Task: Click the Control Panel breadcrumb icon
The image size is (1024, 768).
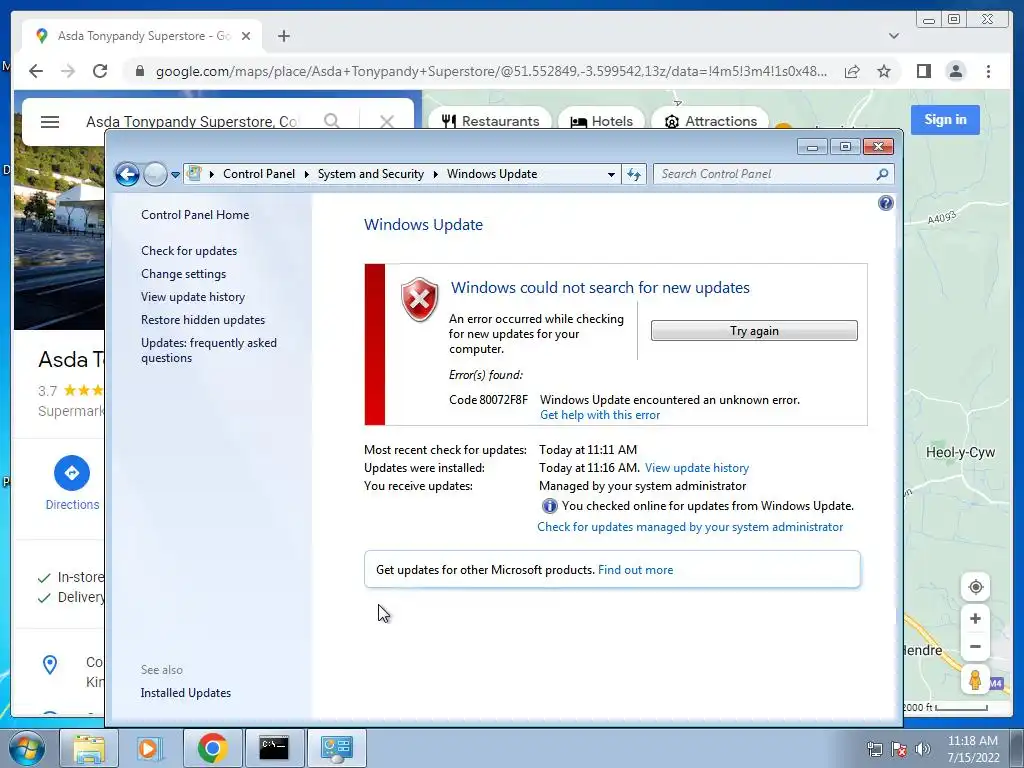Action: (x=194, y=174)
